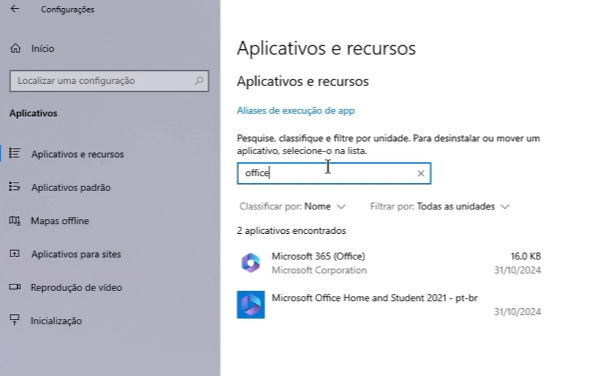This screenshot has width=598, height=376.
Task: Select Microsoft 365 (Office) app entry
Action: pos(389,263)
